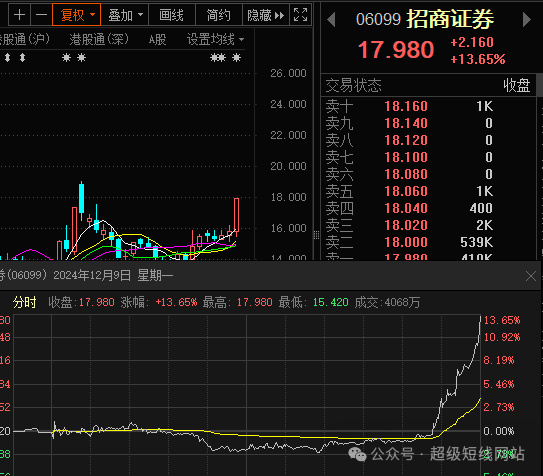Screen dimensions: 543x476
Task: Select 卖五 row price 18.060
Action: tap(406, 191)
